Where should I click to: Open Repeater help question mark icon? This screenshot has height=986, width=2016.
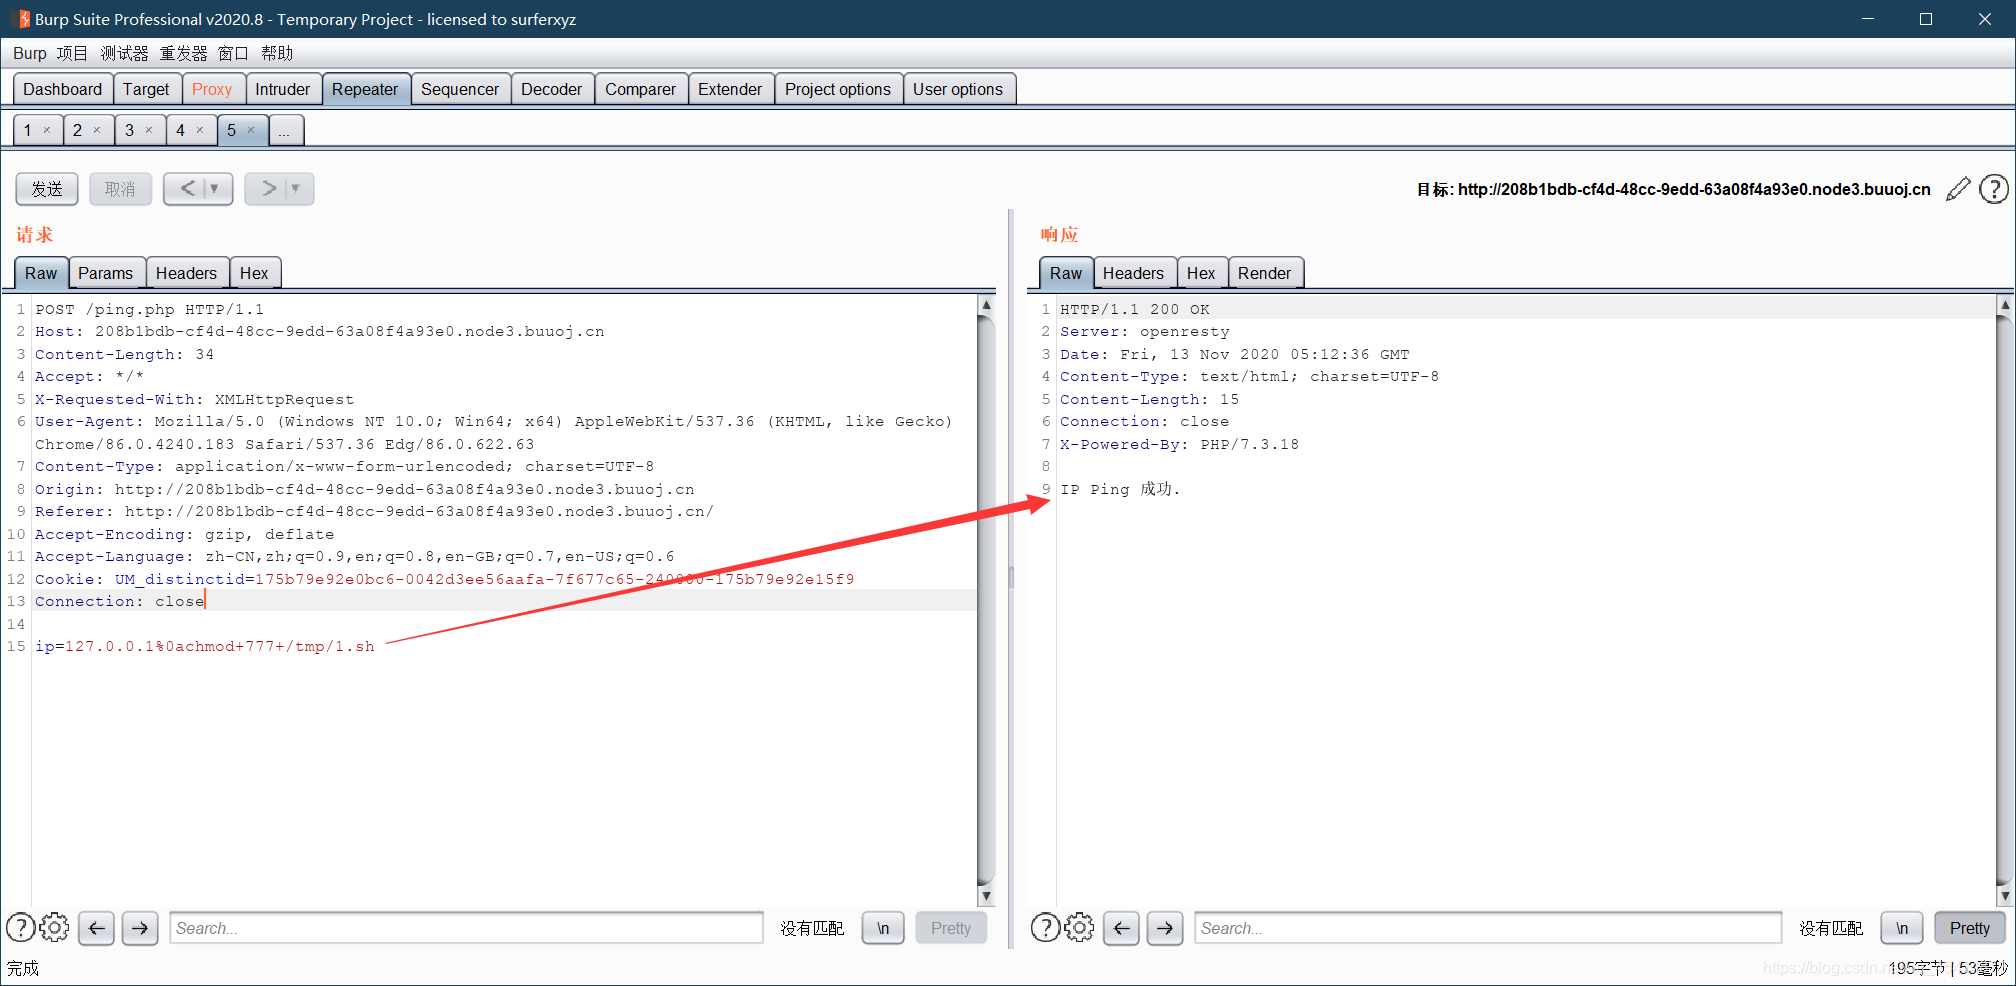point(1994,189)
